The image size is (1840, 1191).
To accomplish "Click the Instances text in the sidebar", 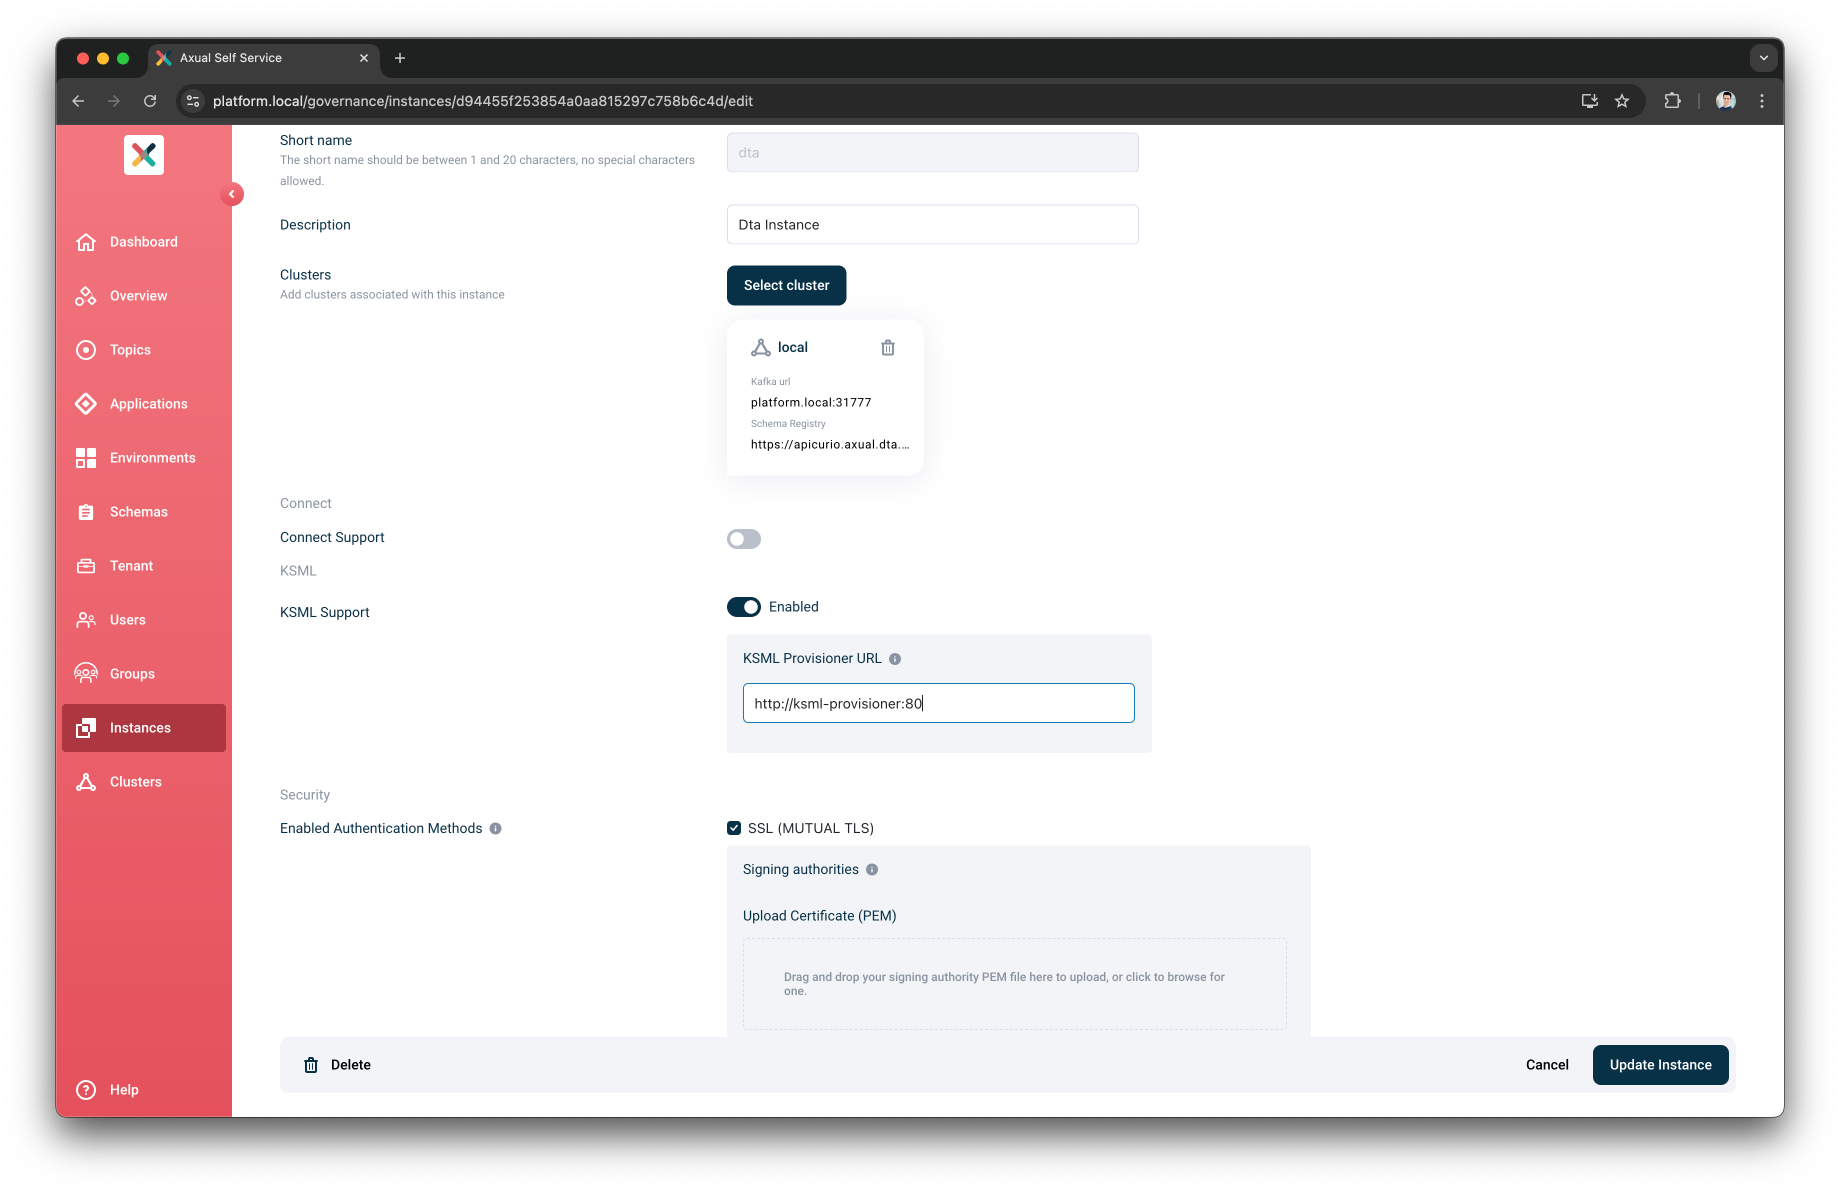I will tap(140, 728).
